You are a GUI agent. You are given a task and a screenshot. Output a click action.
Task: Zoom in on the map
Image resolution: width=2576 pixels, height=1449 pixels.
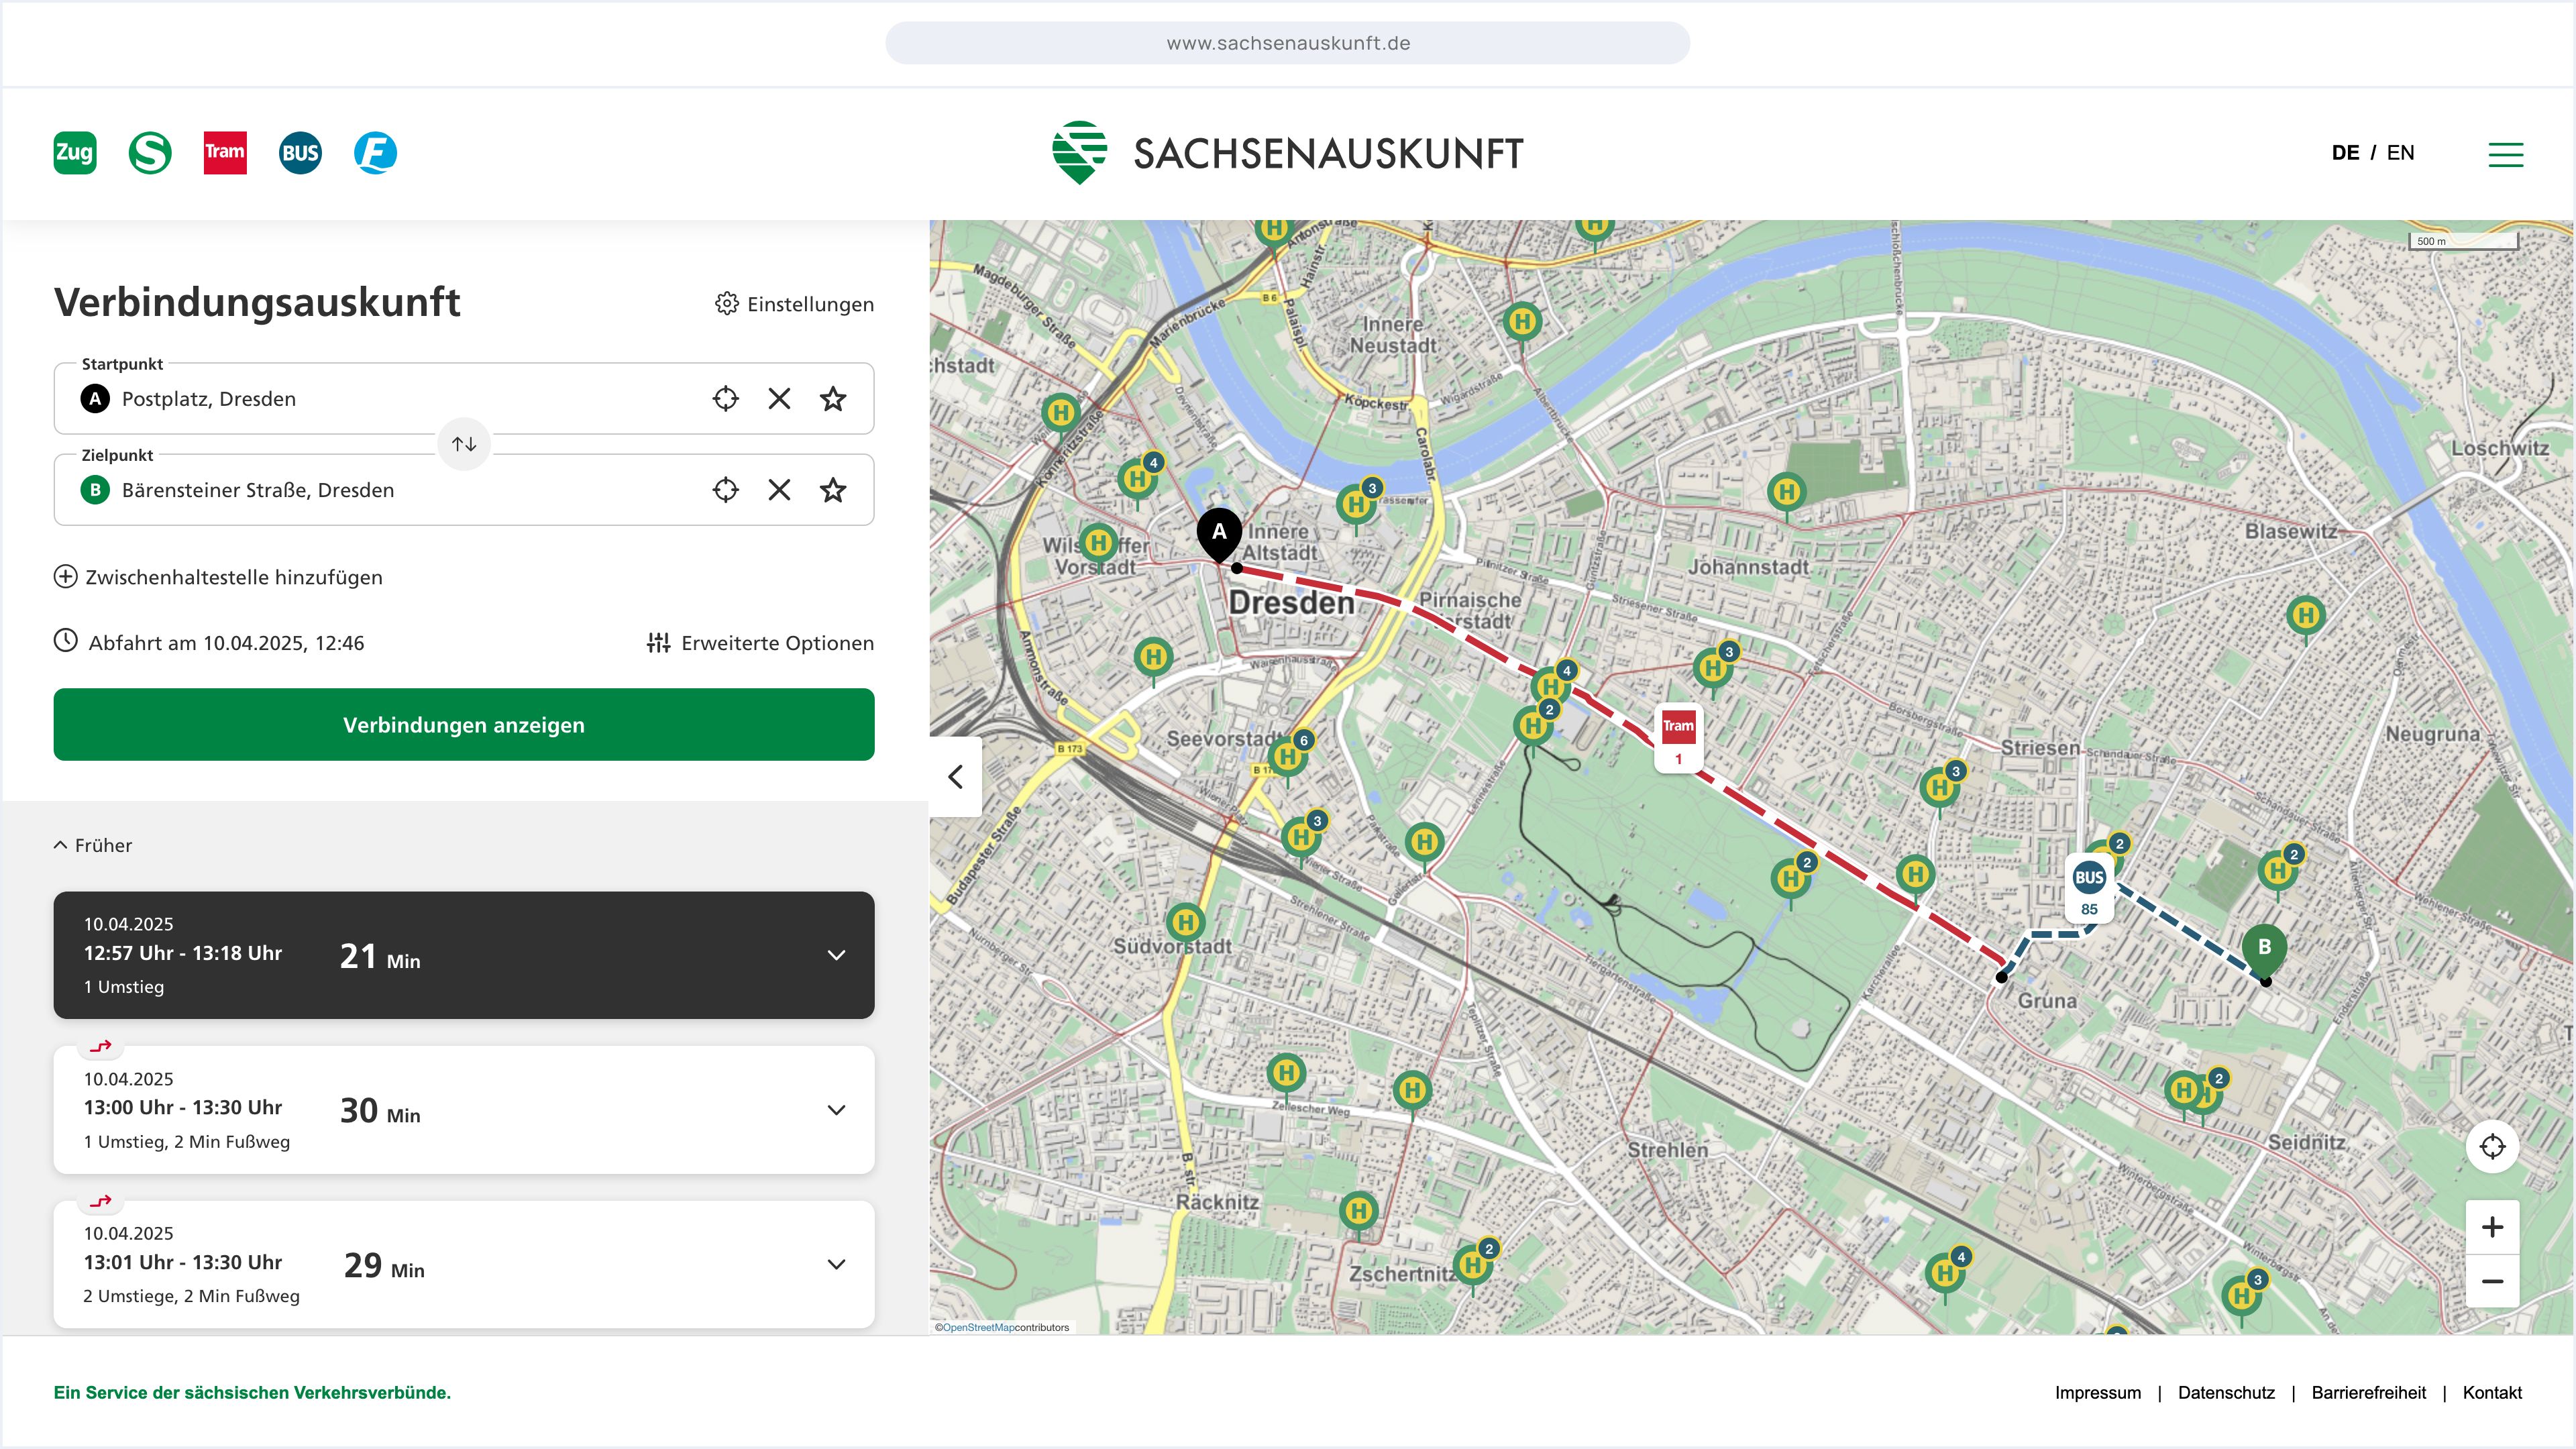tap(2492, 1227)
